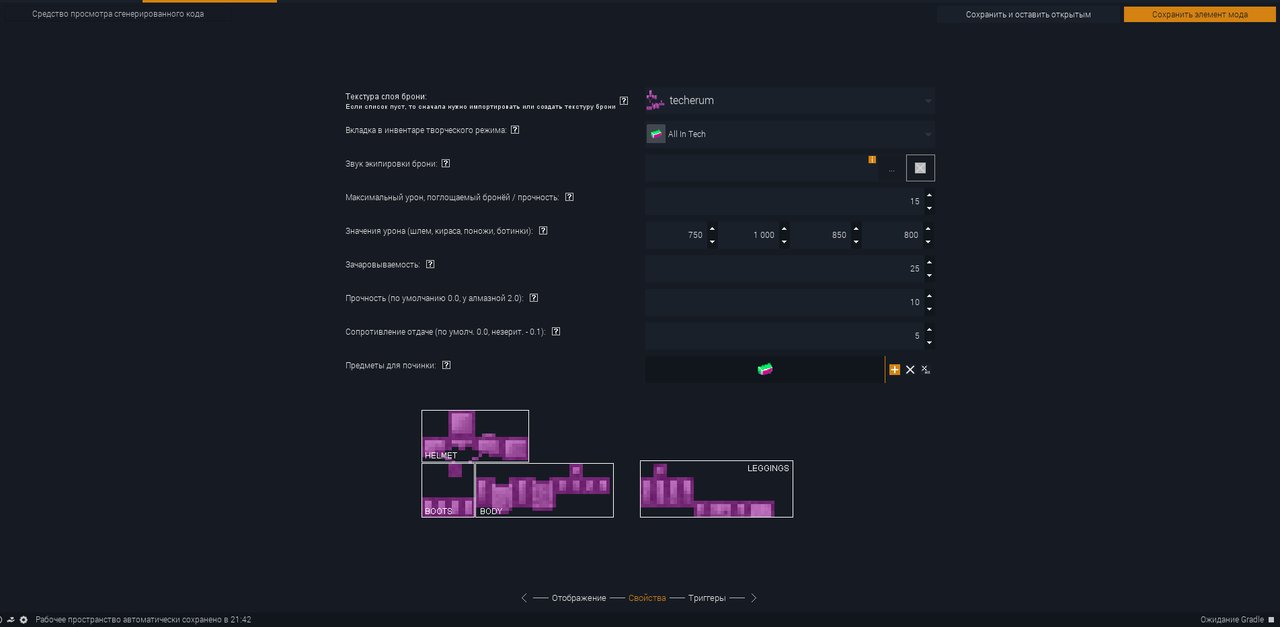Click the armor equip sound text field

click(762, 168)
